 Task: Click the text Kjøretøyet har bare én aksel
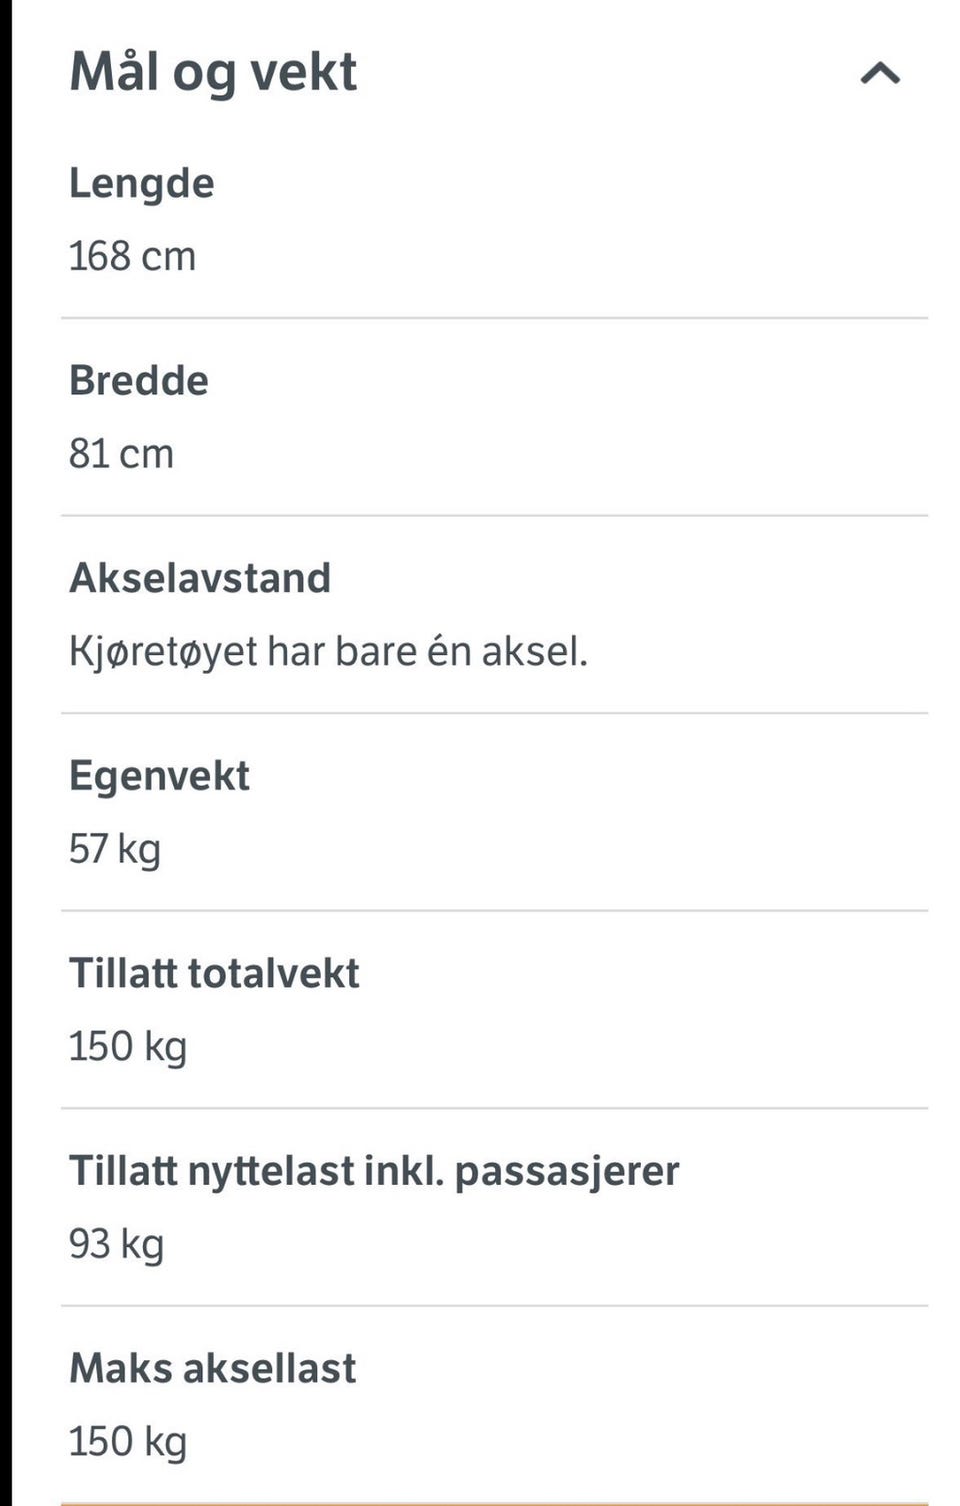coord(328,652)
